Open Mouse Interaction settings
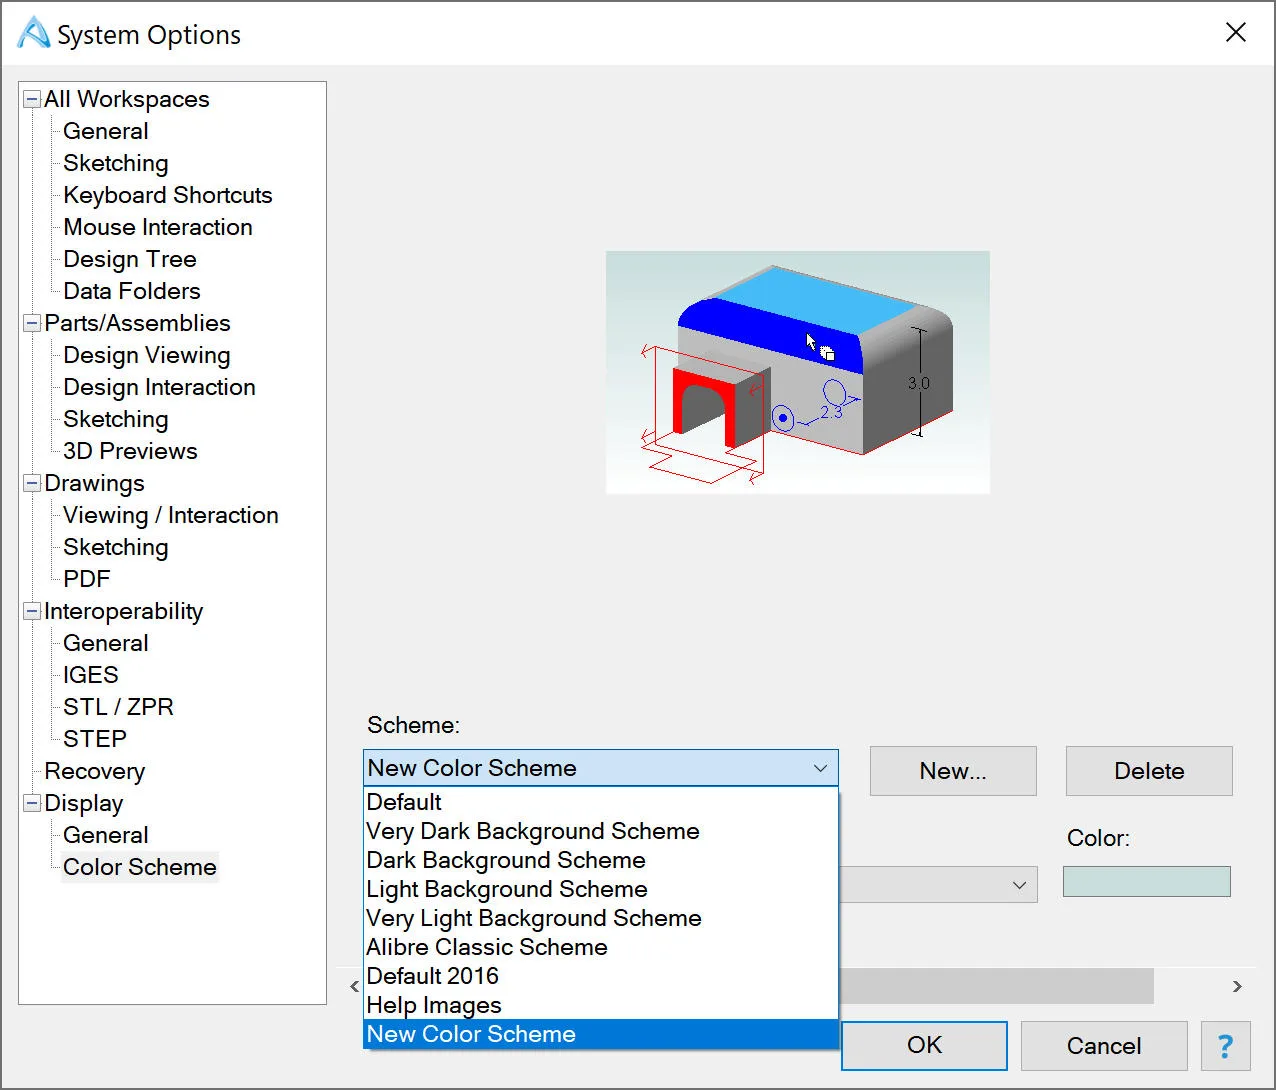This screenshot has width=1276, height=1090. tap(158, 227)
